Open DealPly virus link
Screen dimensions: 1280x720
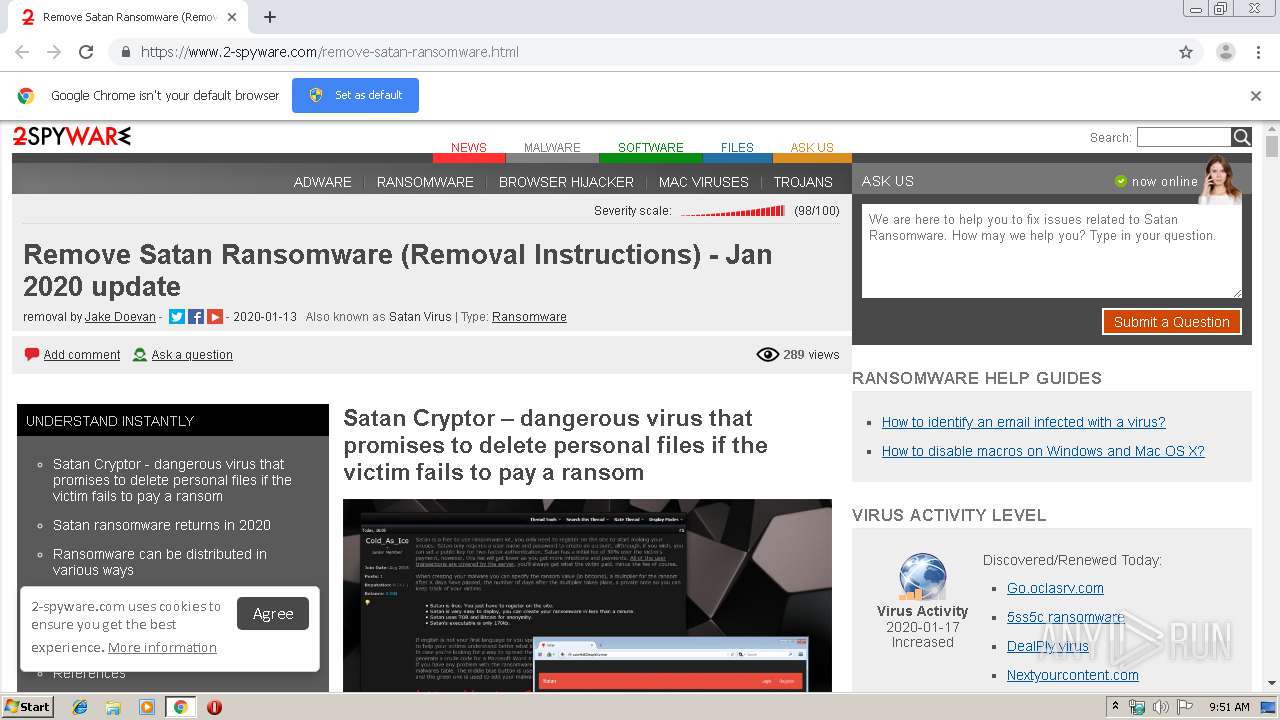1048,646
